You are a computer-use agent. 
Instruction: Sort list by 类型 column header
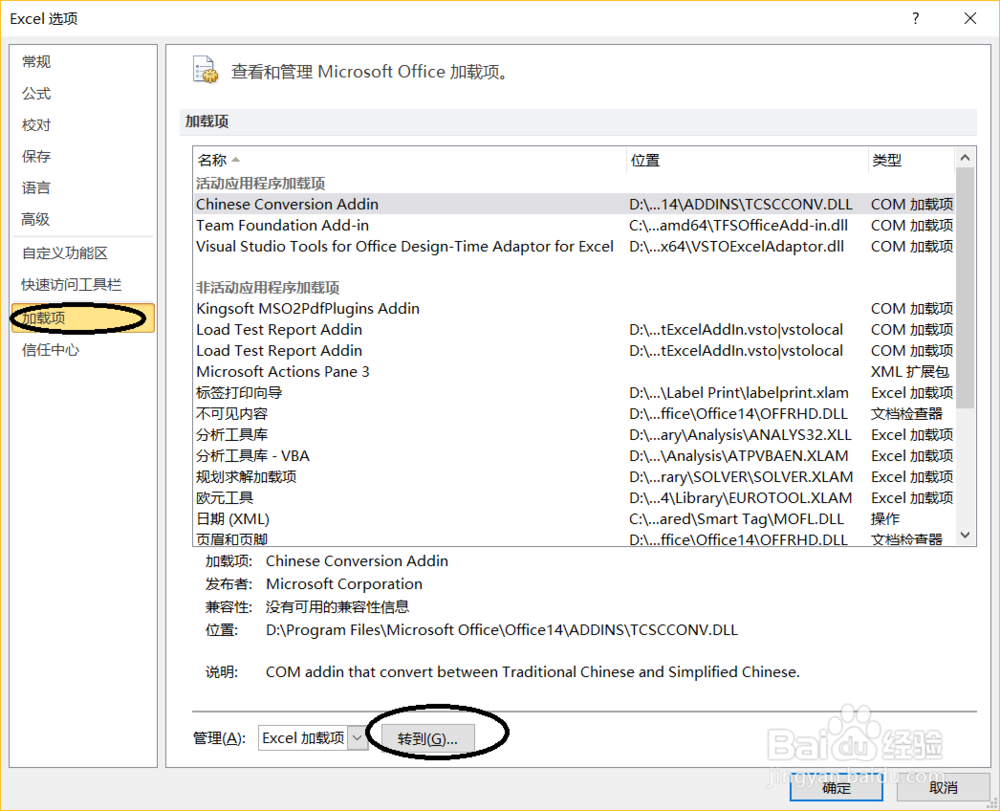point(911,160)
